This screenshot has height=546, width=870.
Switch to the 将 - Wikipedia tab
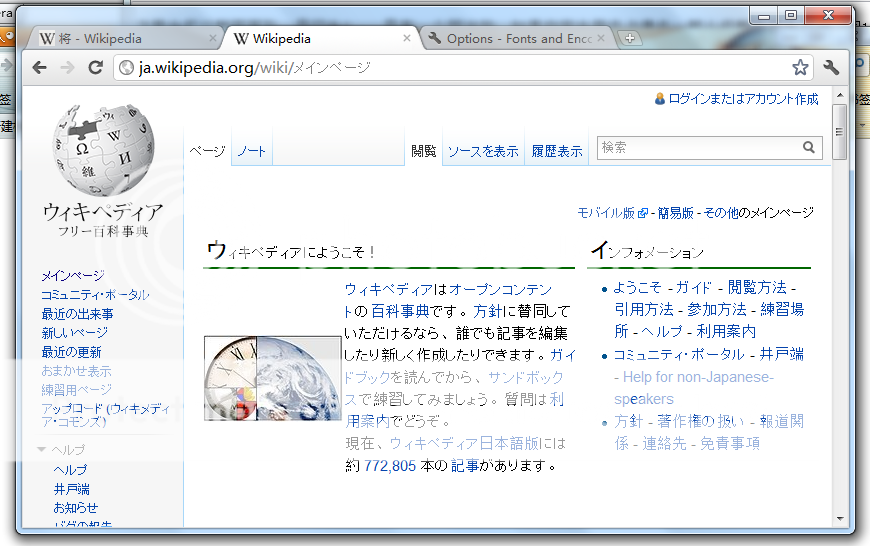[x=125, y=39]
